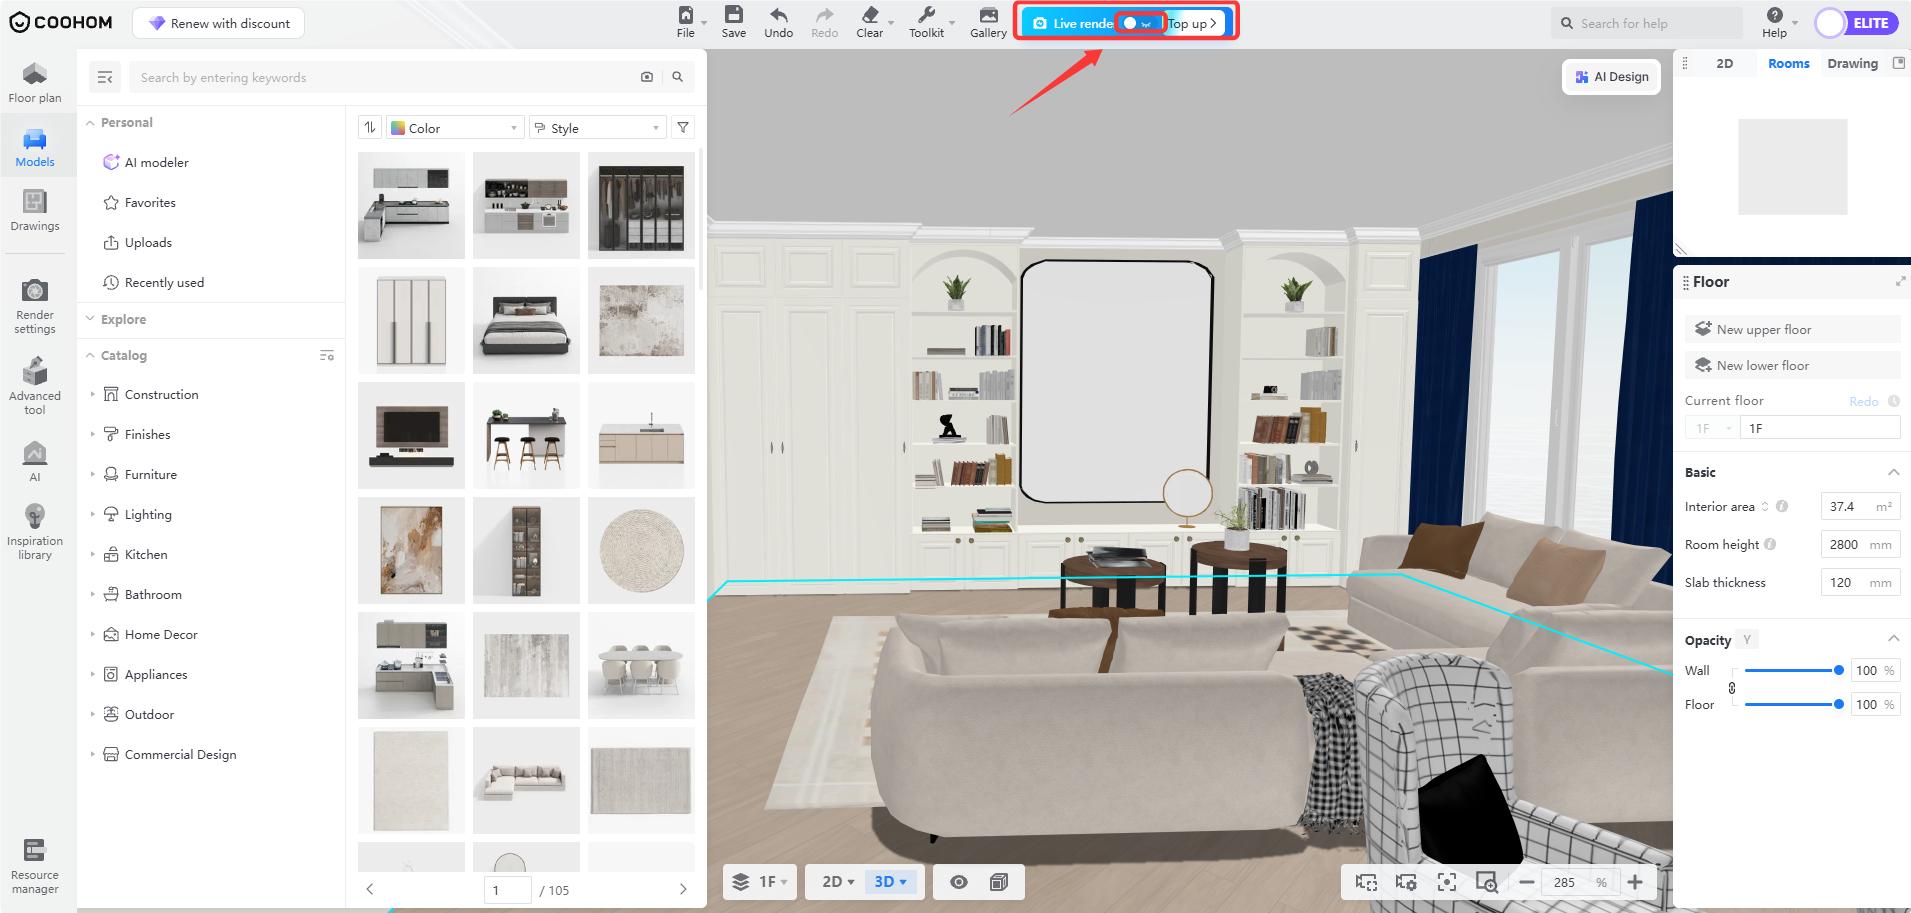Open the 1F floor layer dropdown
The height and width of the screenshot is (913, 1911).
click(760, 882)
